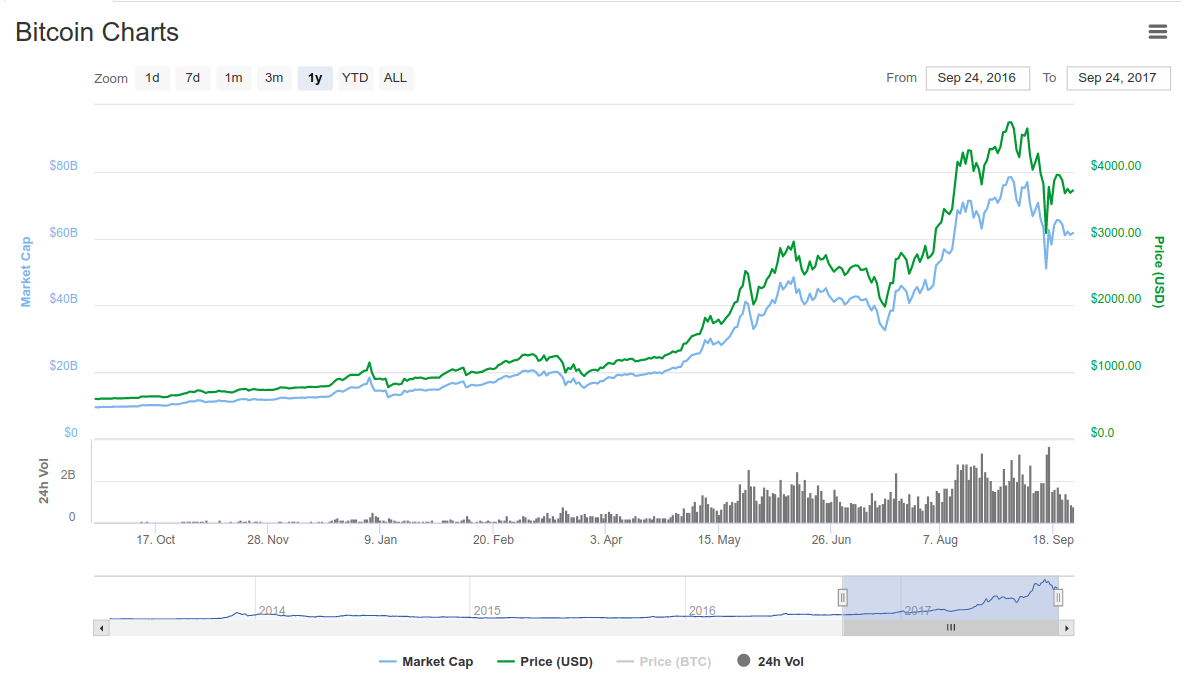Screen dimensions: 1192x677
Task: Click the 2015 label in the navigator
Action: (x=487, y=610)
